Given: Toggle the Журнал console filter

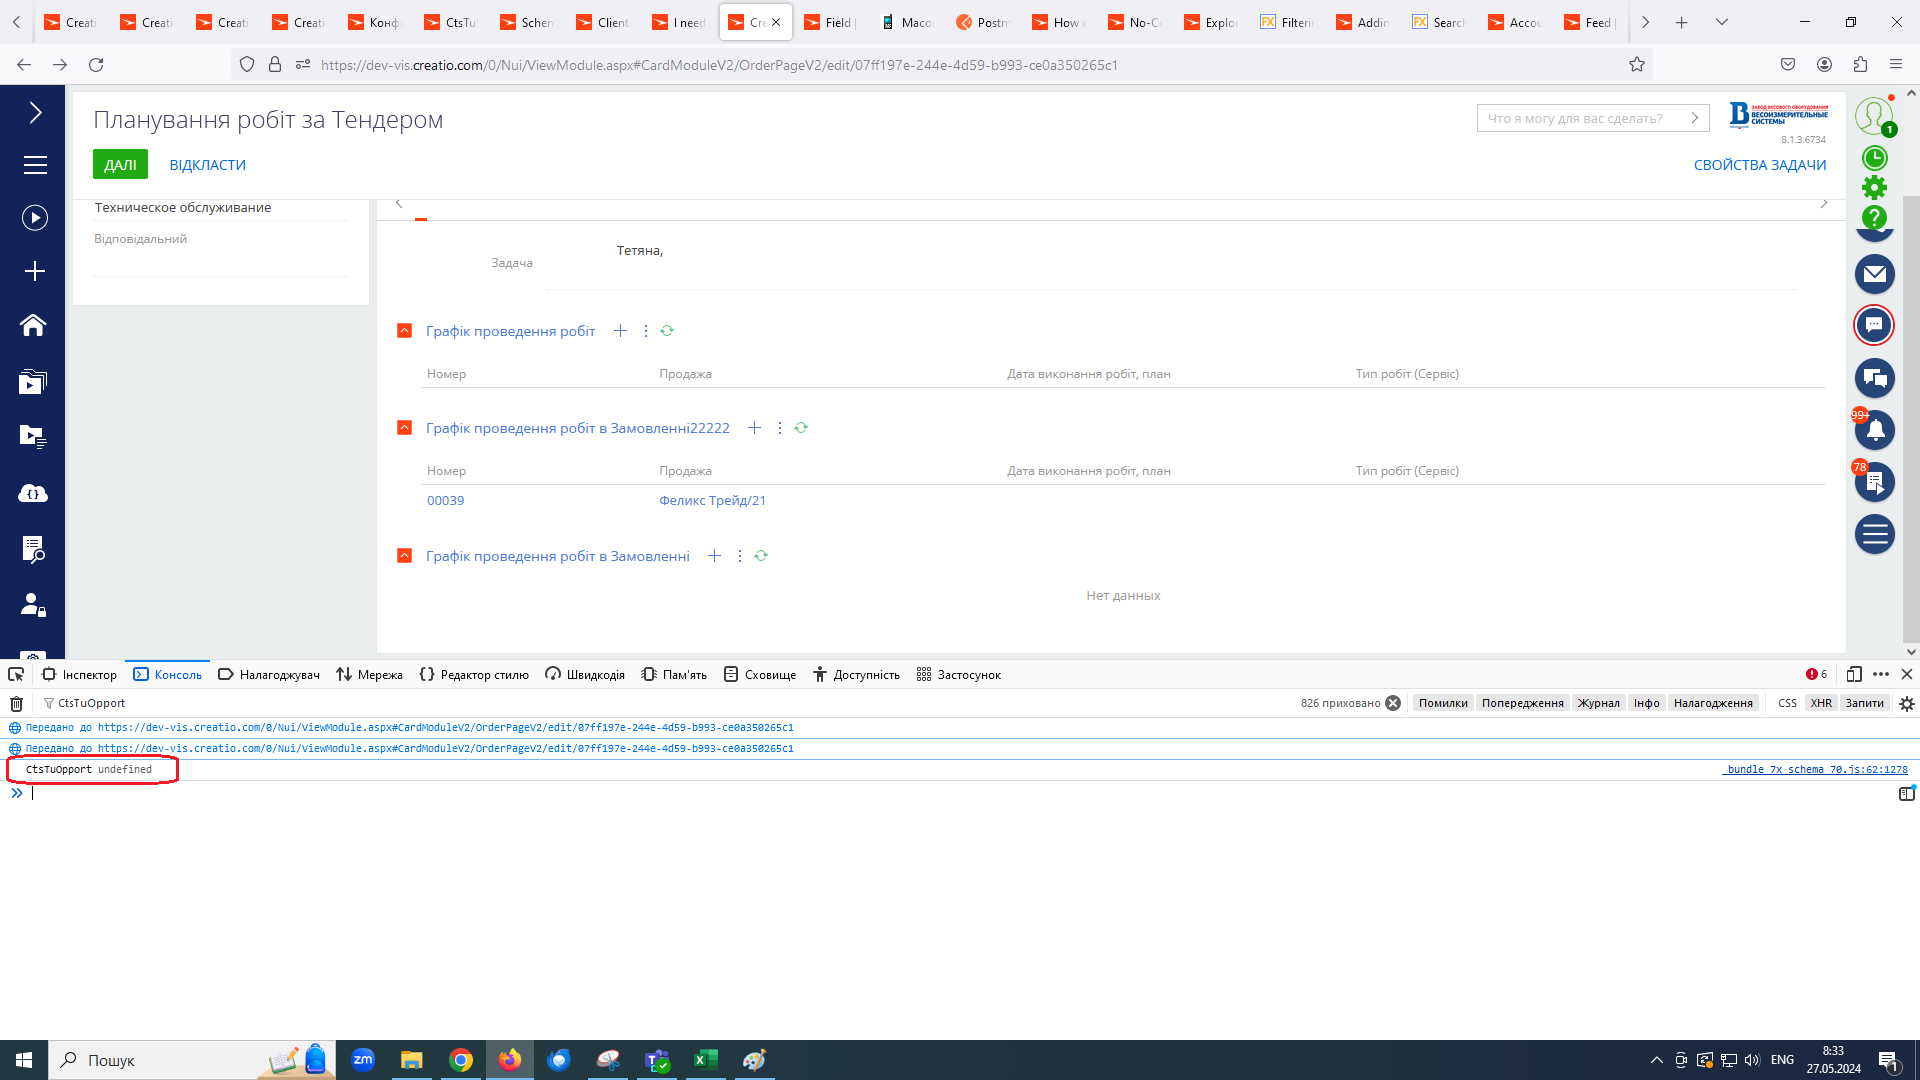Looking at the screenshot, I should coord(1598,703).
